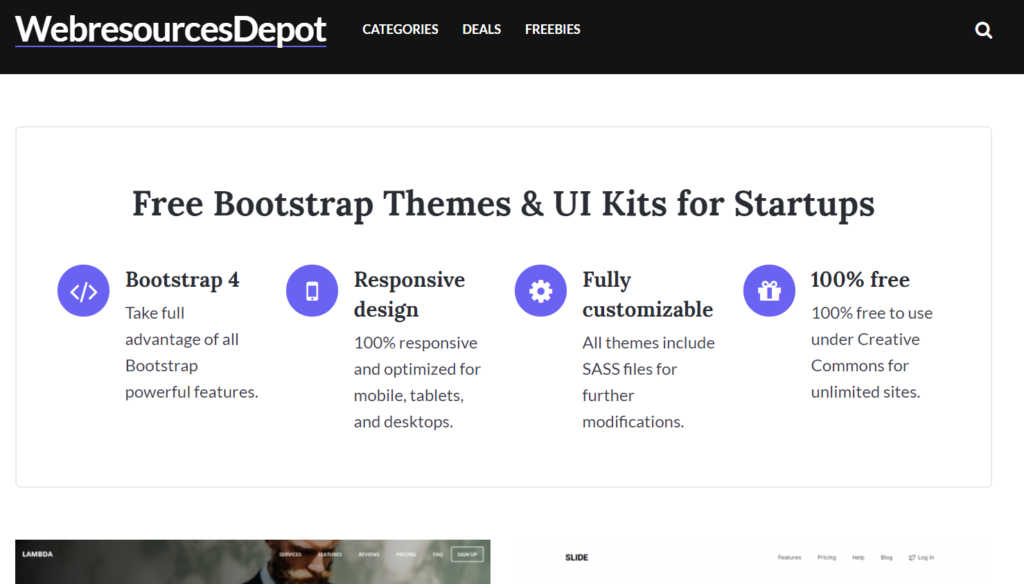Click the search magnifier icon in header

[x=983, y=30]
